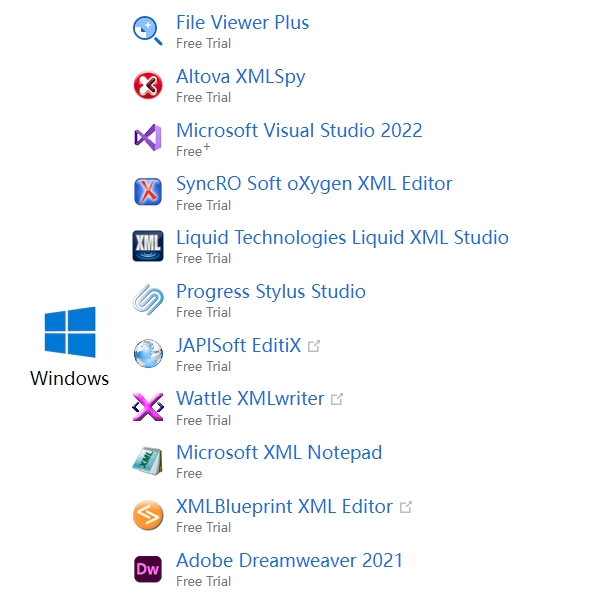Screen dimensions: 613x601
Task: Click the Wattle XMLwriter purple X icon
Action: coord(148,407)
